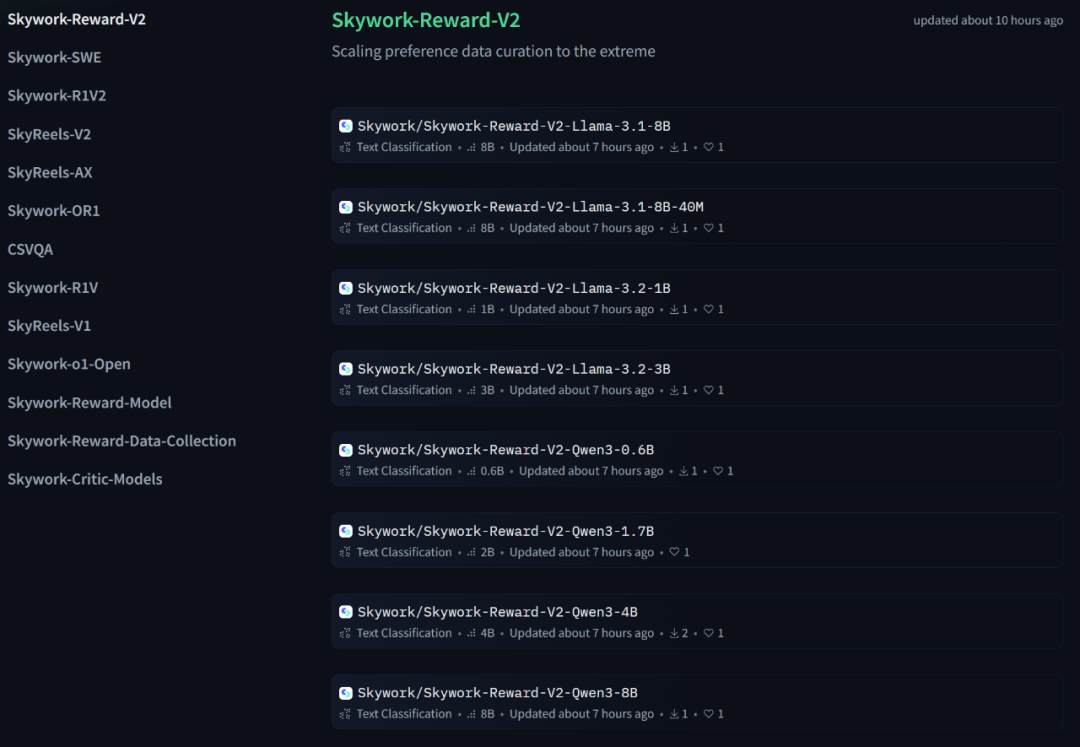Viewport: 1080px width, 747px height.
Task: Click the '1B' size label on Llama-3.2-1B row
Action: (x=488, y=309)
